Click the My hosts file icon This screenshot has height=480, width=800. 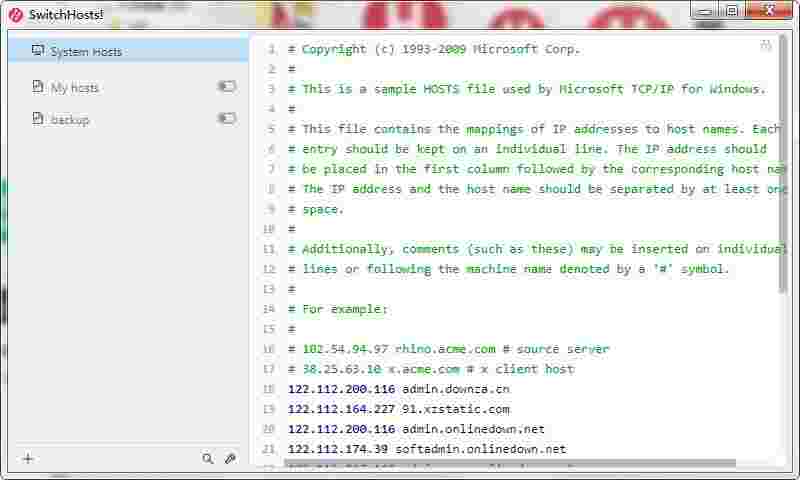click(38, 87)
